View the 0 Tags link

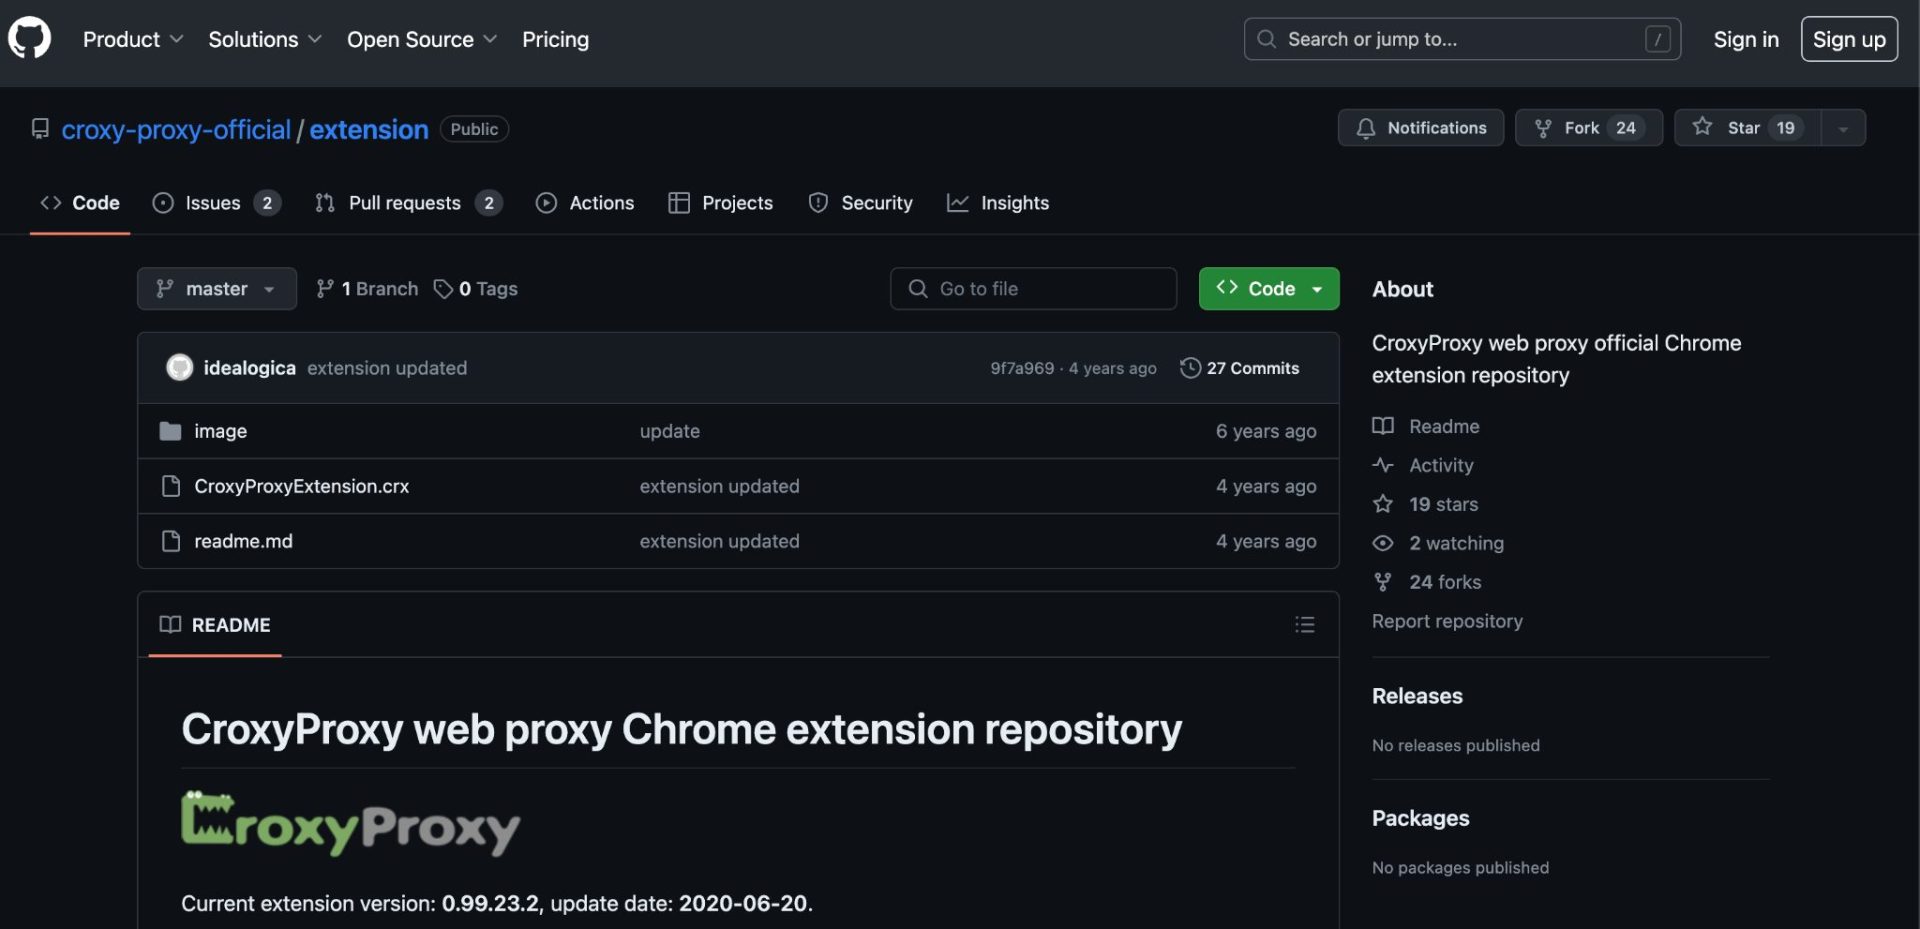(476, 288)
